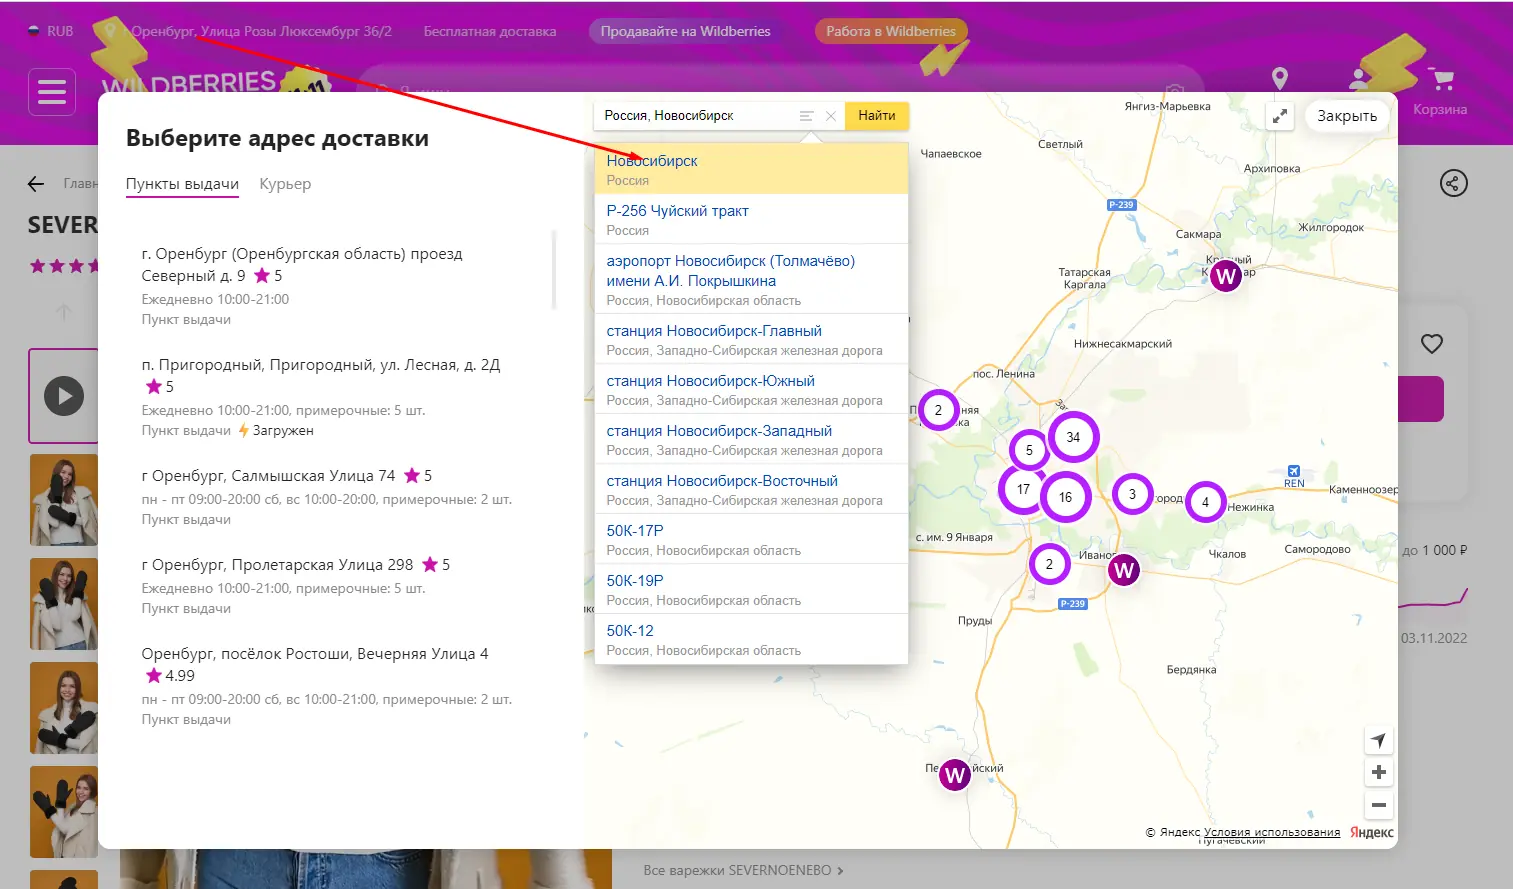Add the product to favorites with the heart icon
The width and height of the screenshot is (1513, 889).
1432,344
